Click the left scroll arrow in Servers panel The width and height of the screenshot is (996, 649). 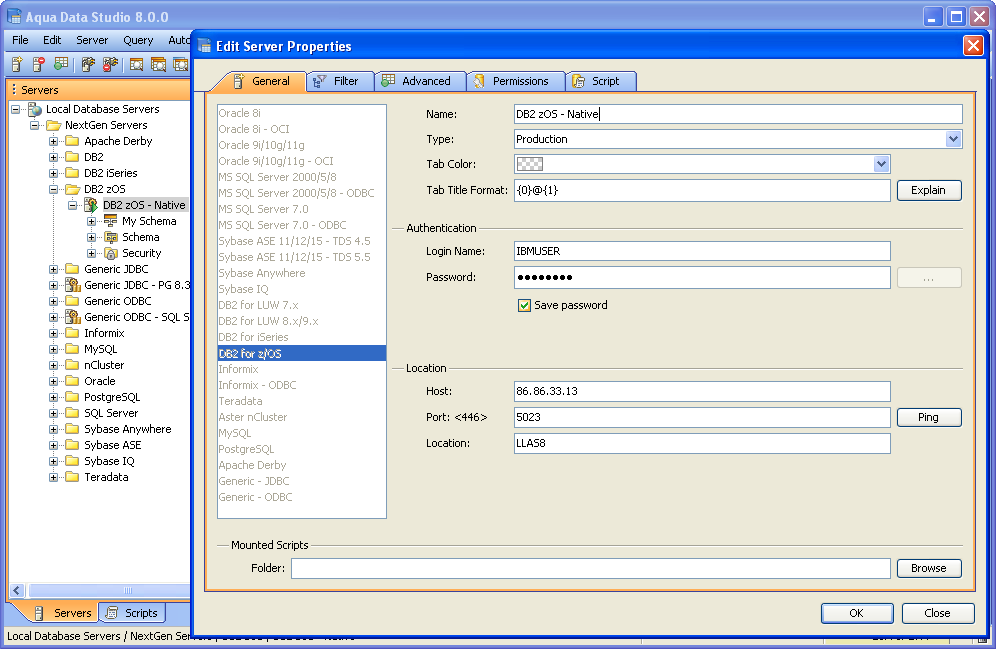tap(17, 591)
